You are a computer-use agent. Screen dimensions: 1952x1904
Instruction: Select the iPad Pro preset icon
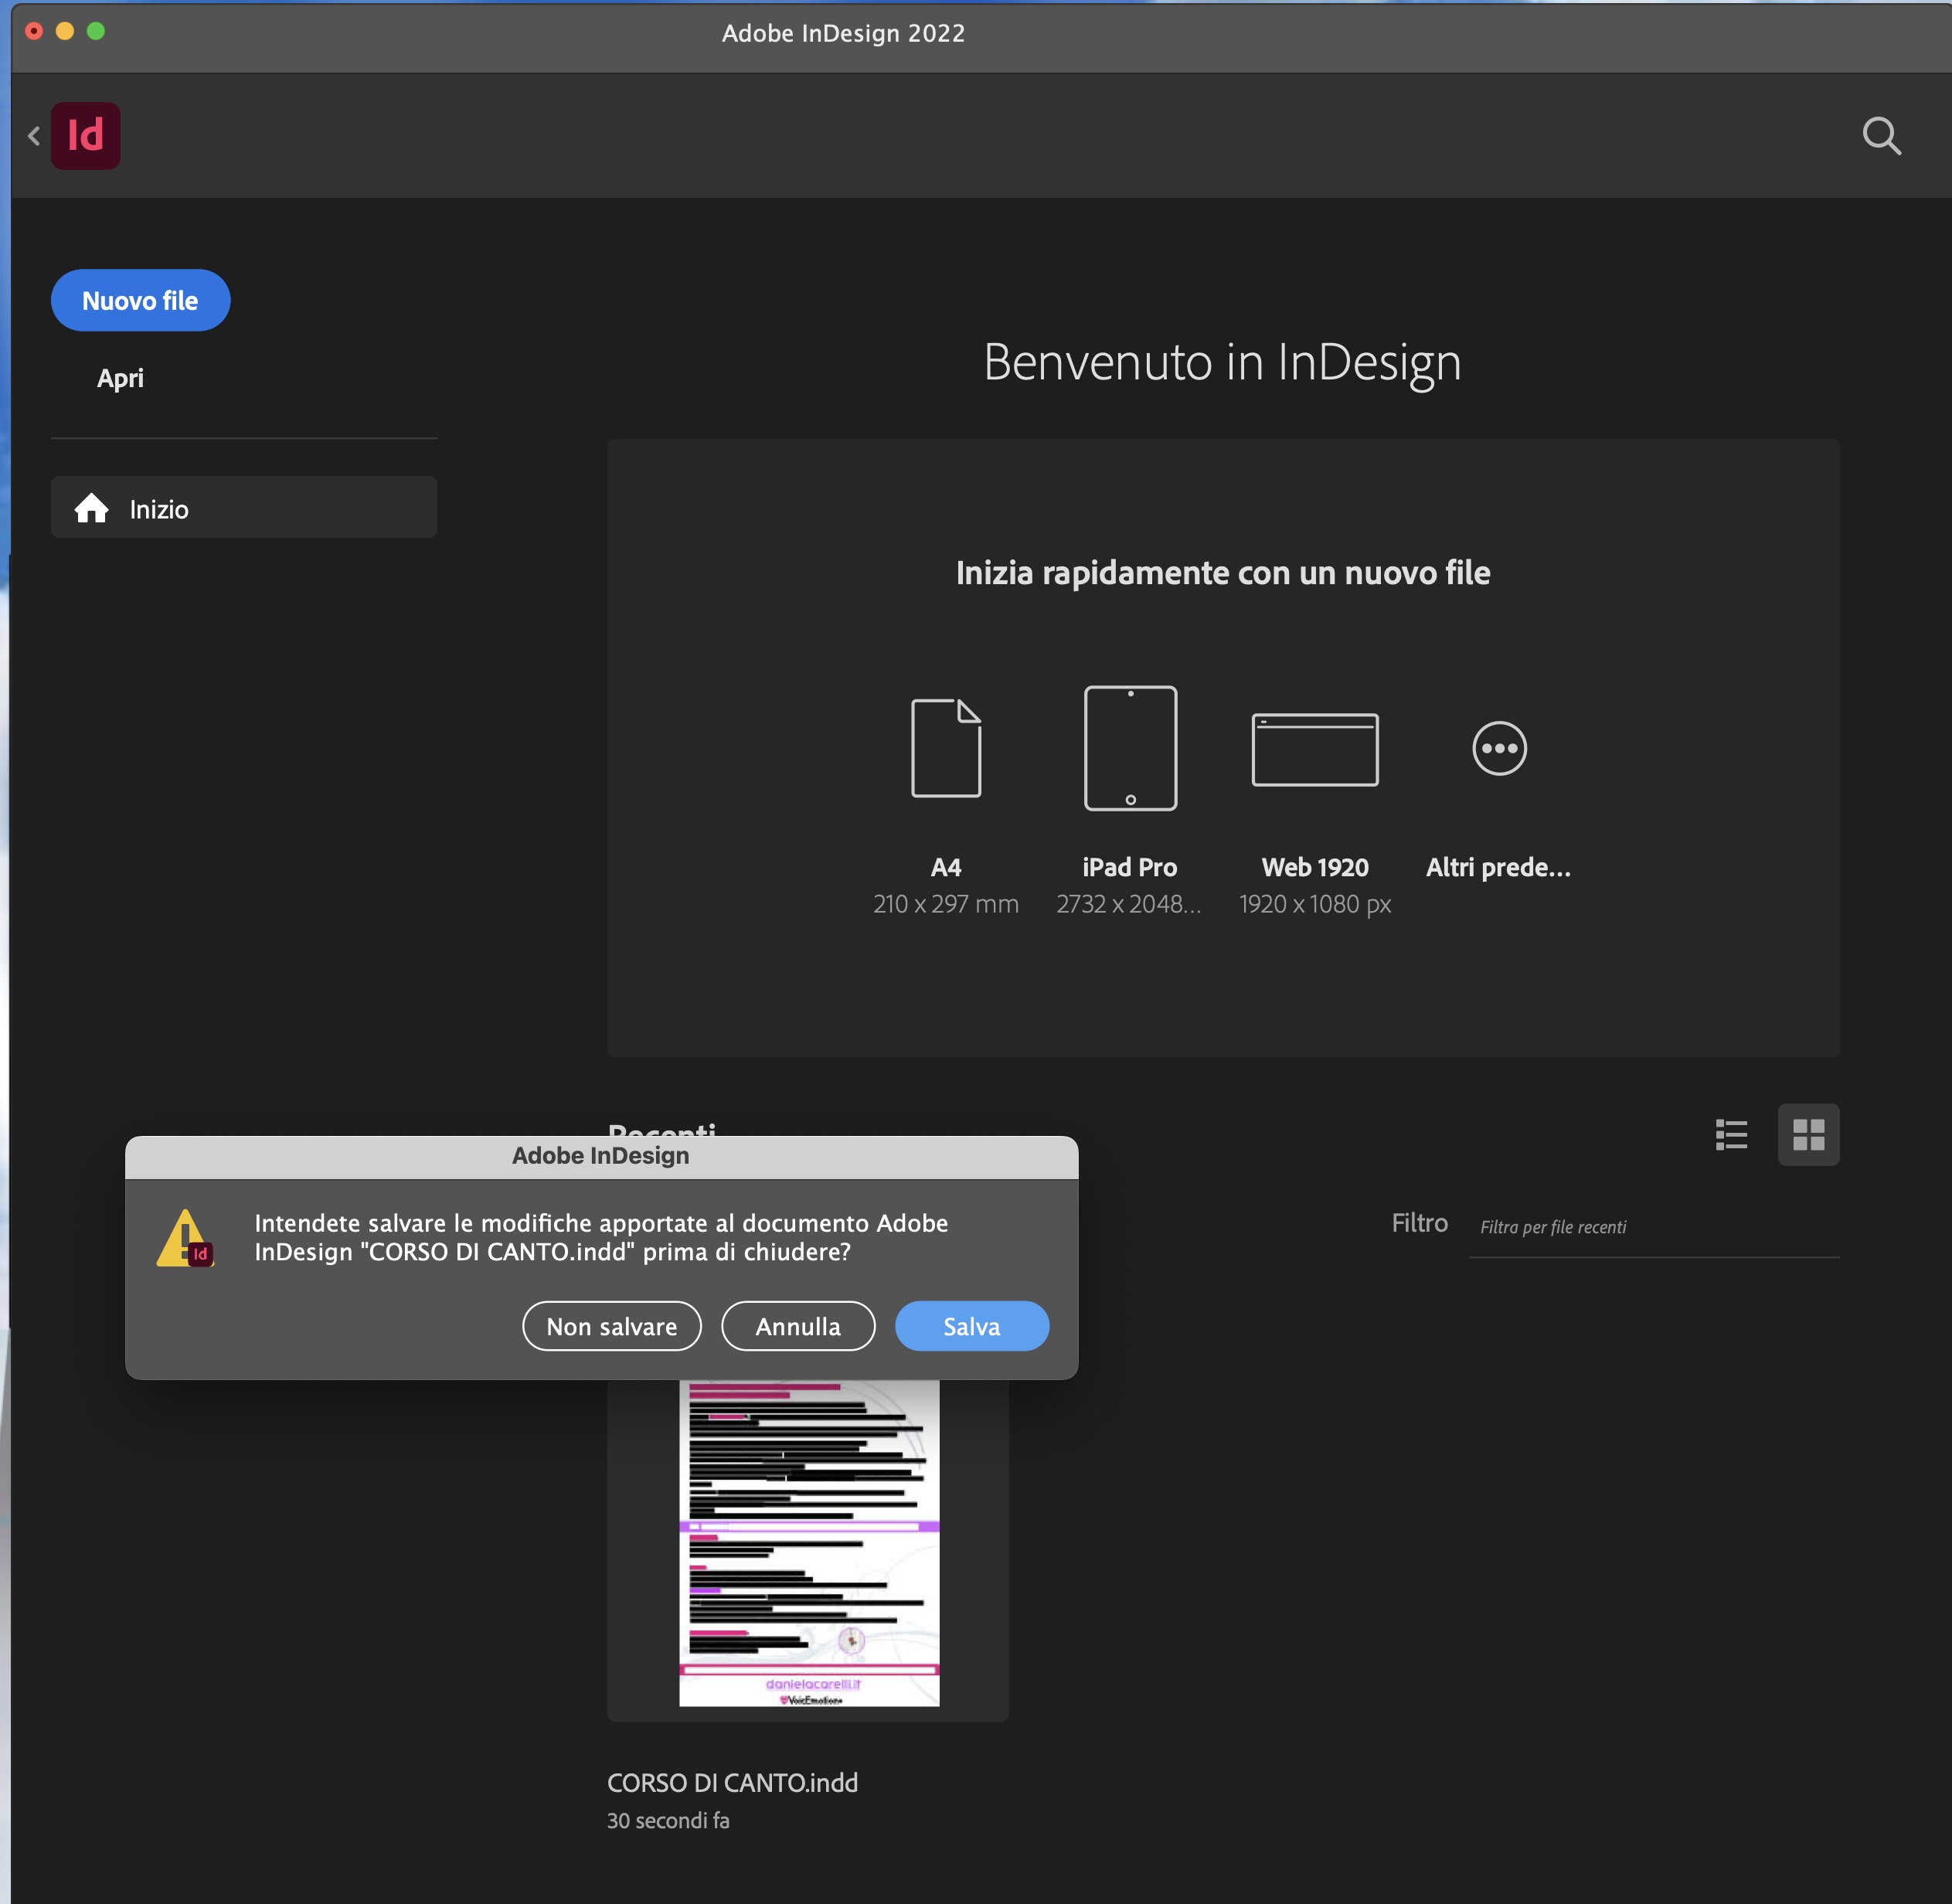tap(1130, 748)
